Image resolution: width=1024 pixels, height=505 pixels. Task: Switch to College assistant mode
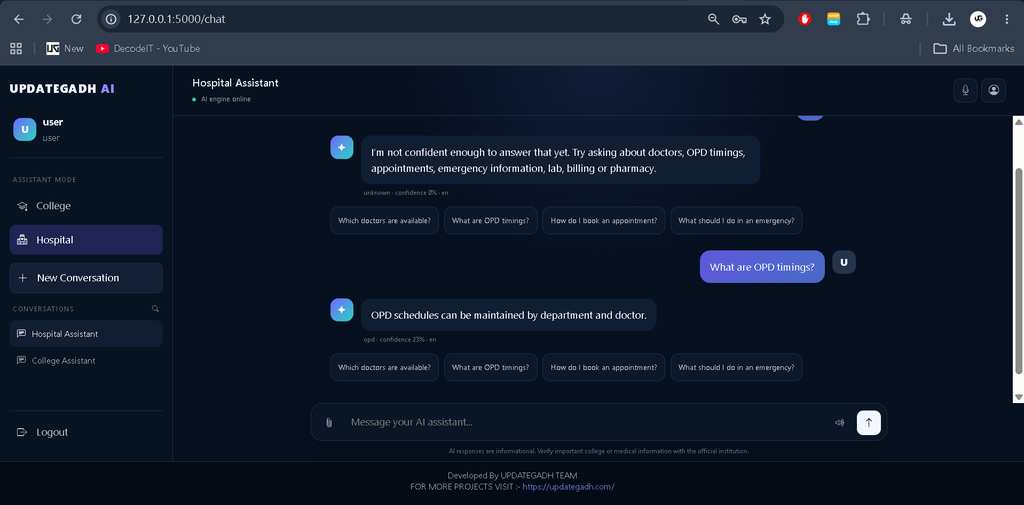(86, 206)
